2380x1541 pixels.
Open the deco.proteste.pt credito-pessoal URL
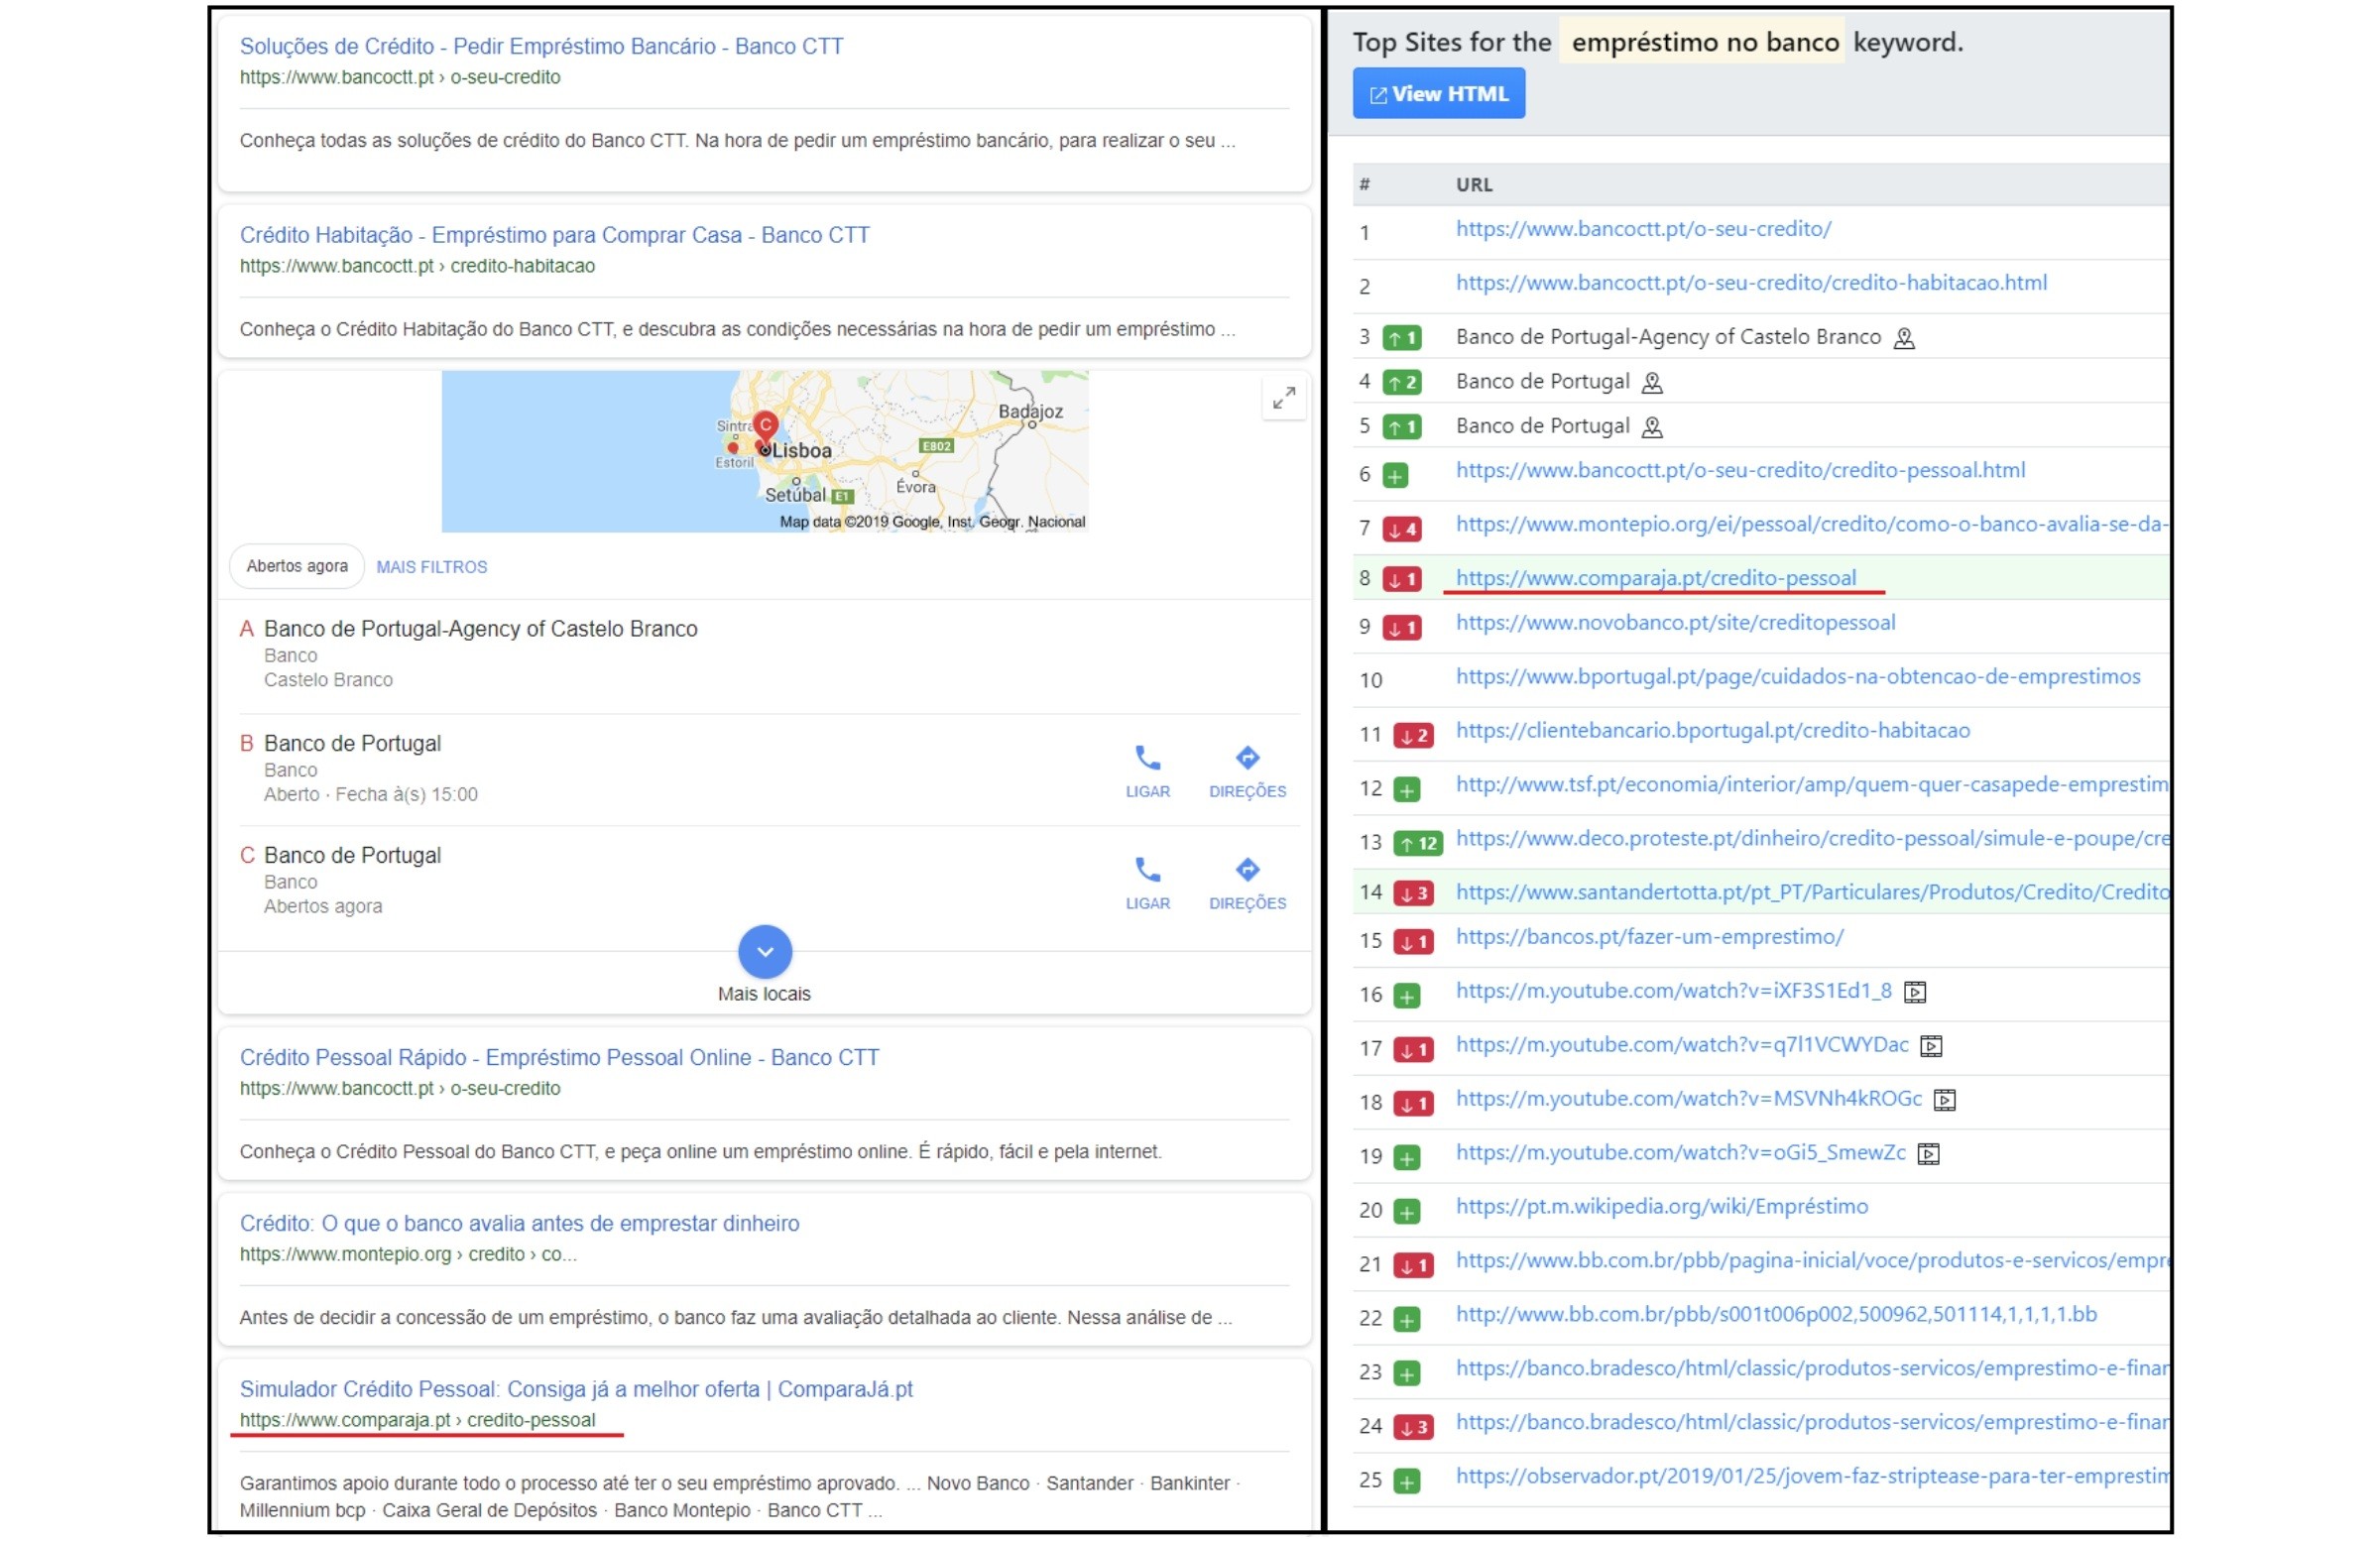pos(1812,839)
